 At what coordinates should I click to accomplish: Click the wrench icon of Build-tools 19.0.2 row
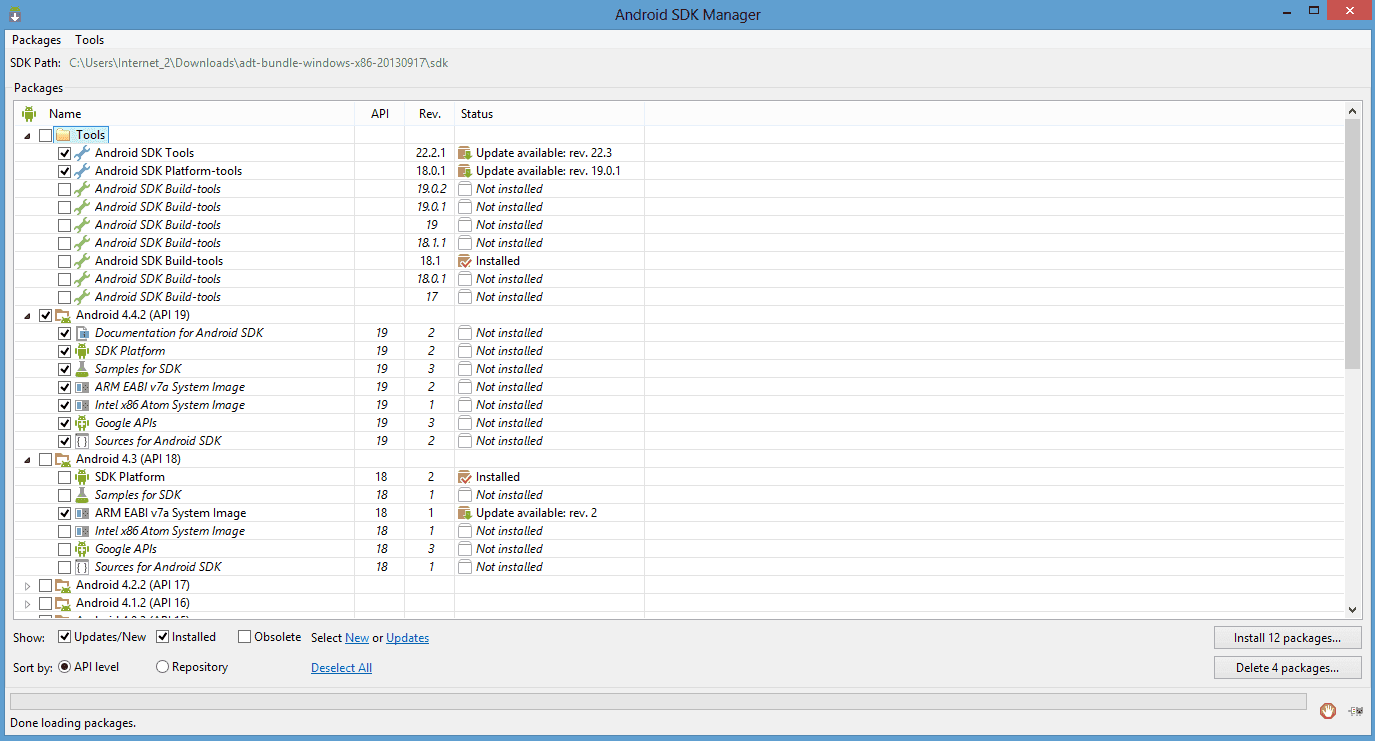click(x=82, y=189)
